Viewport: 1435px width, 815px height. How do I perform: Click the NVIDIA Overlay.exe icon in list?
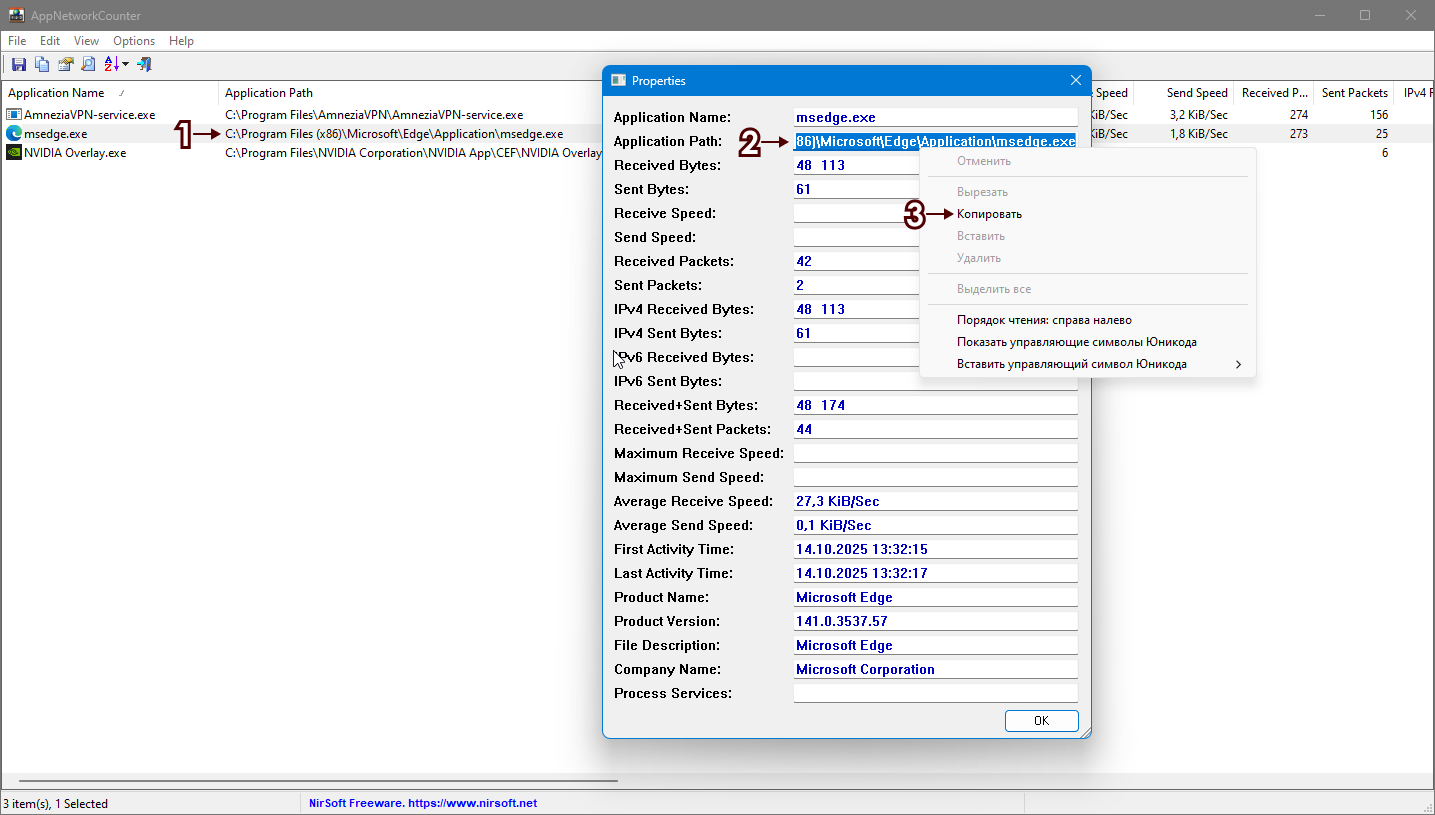point(14,153)
